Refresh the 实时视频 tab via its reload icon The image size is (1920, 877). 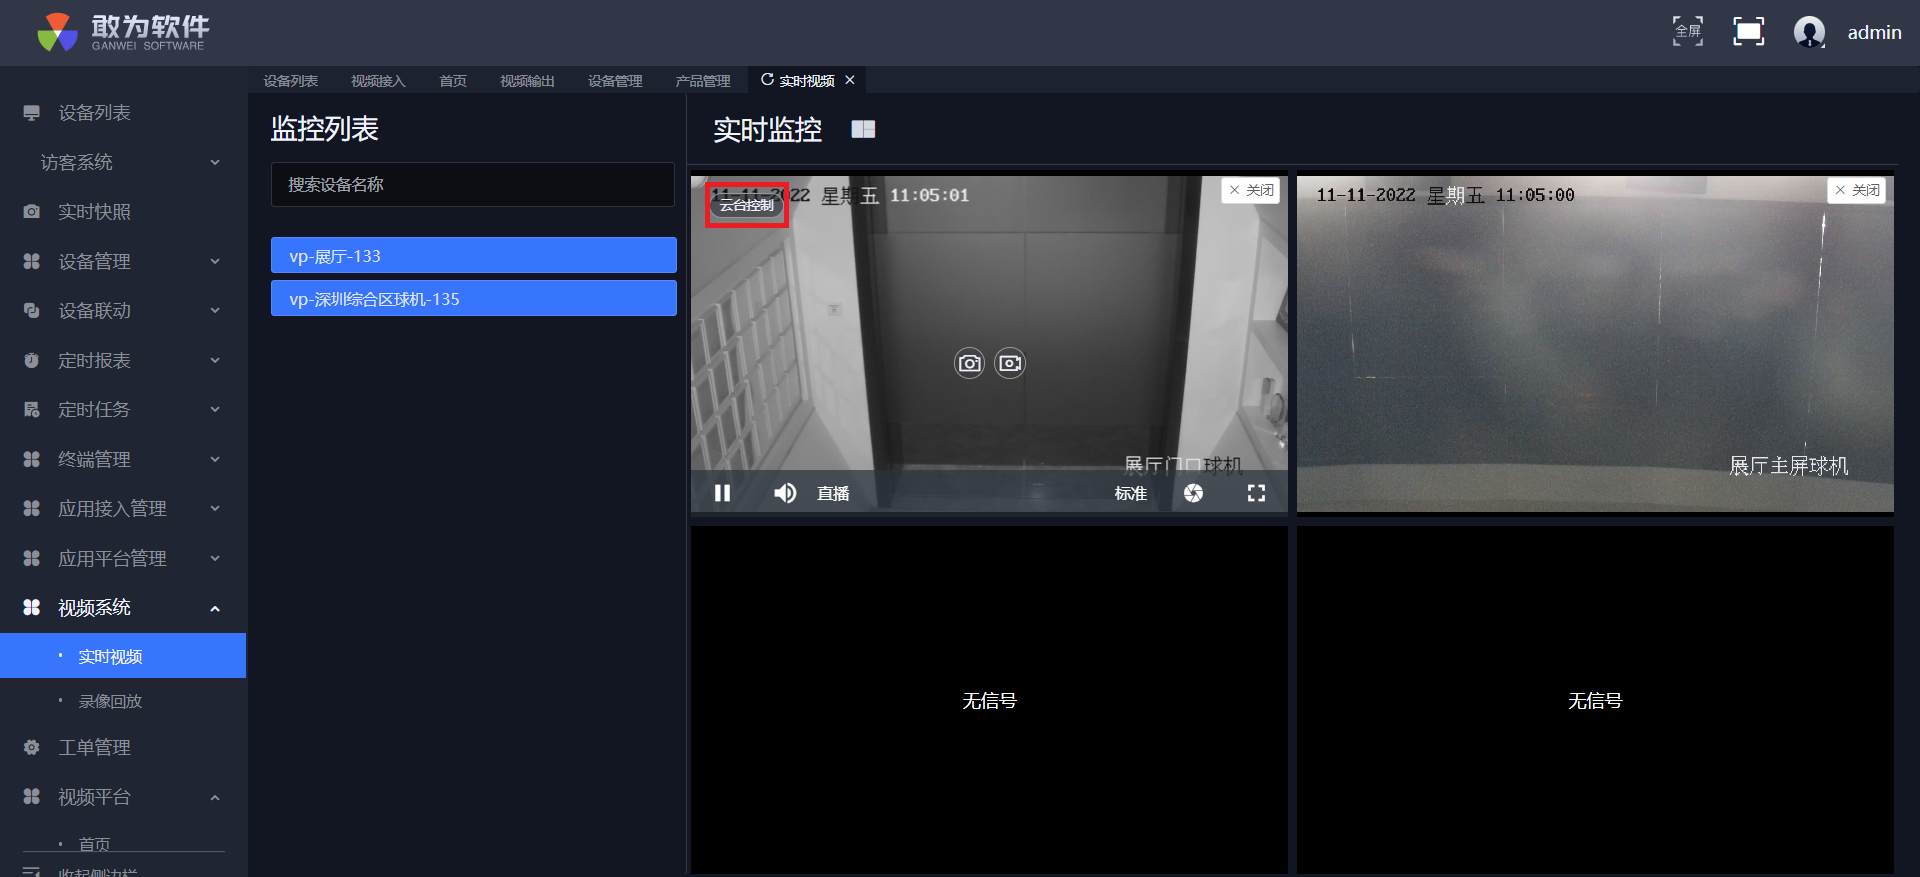coord(767,80)
